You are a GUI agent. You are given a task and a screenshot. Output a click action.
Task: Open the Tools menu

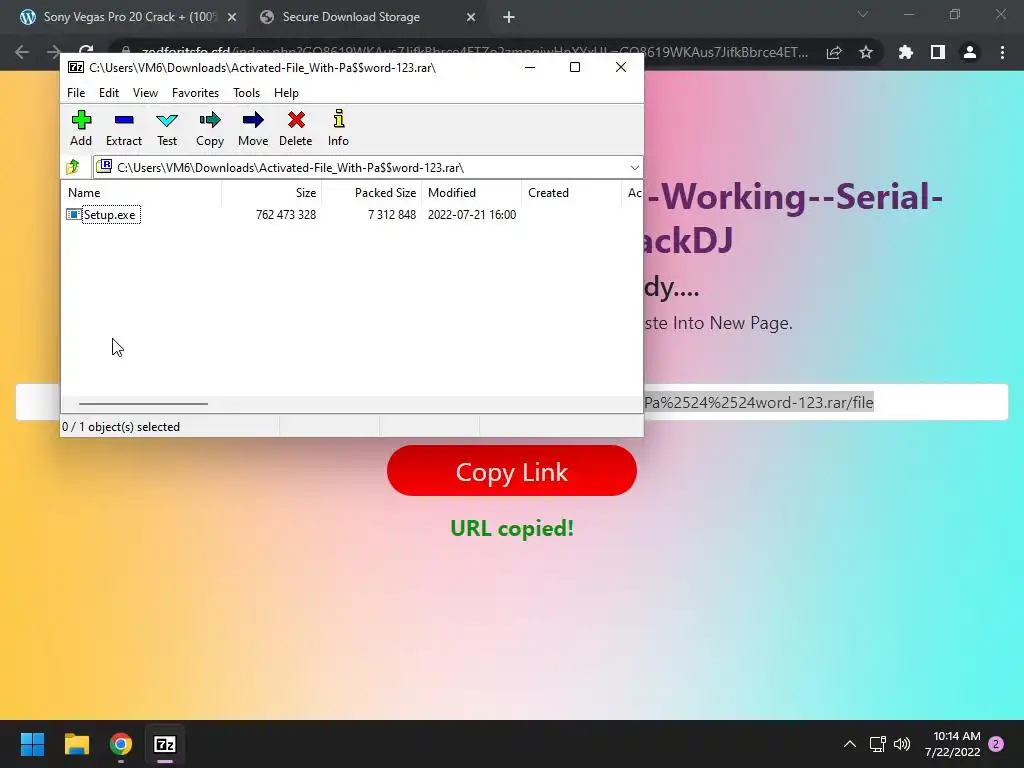246,93
